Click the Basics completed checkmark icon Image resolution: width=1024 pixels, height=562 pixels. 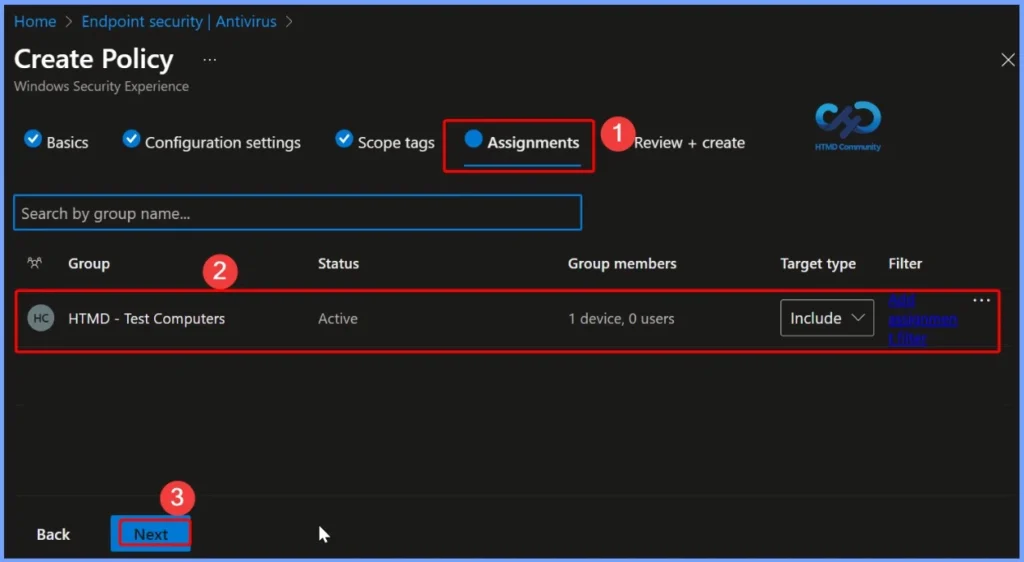click(33, 138)
